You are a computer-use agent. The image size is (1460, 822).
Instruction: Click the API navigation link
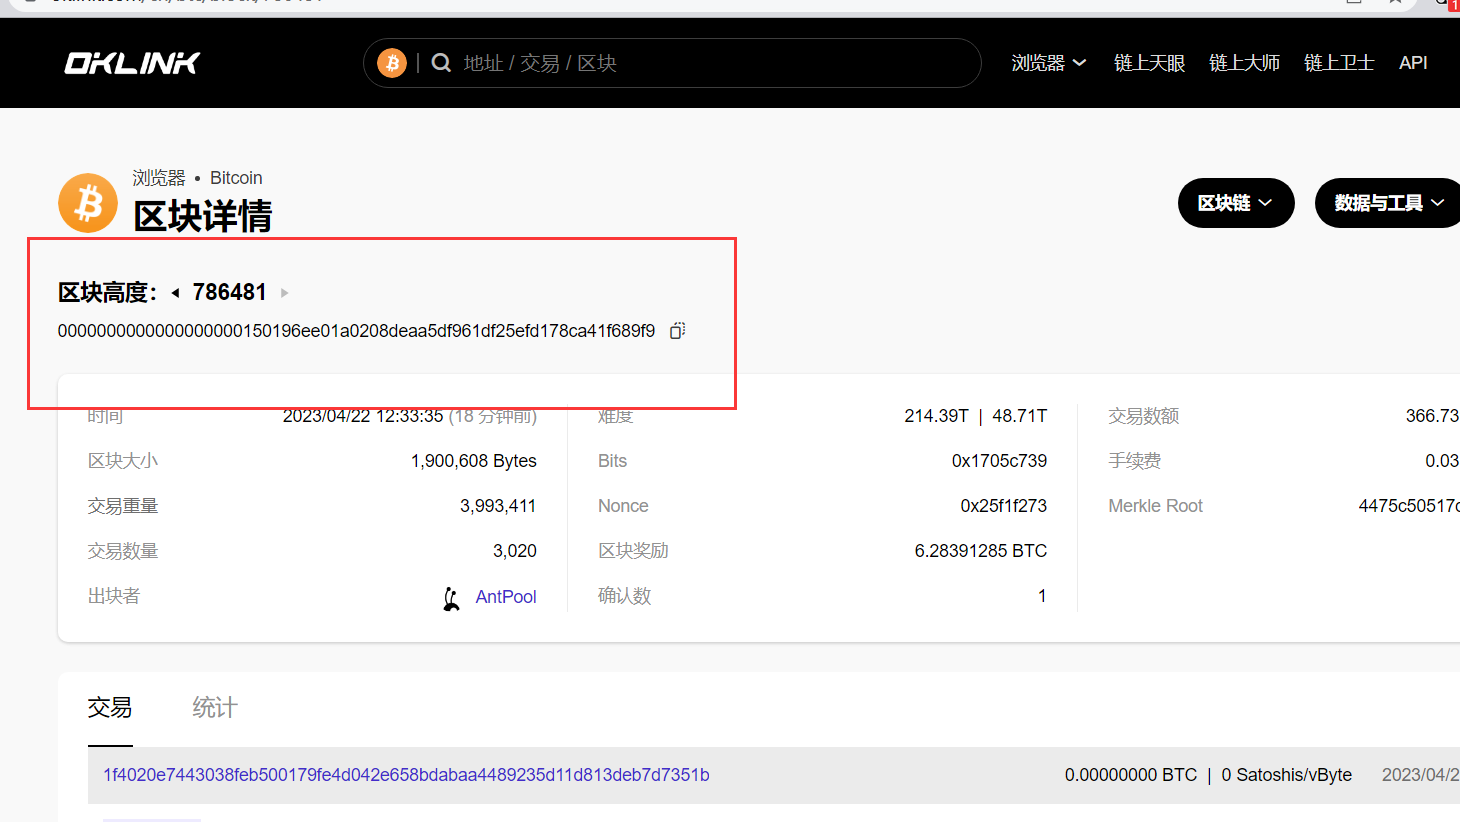tap(1413, 63)
